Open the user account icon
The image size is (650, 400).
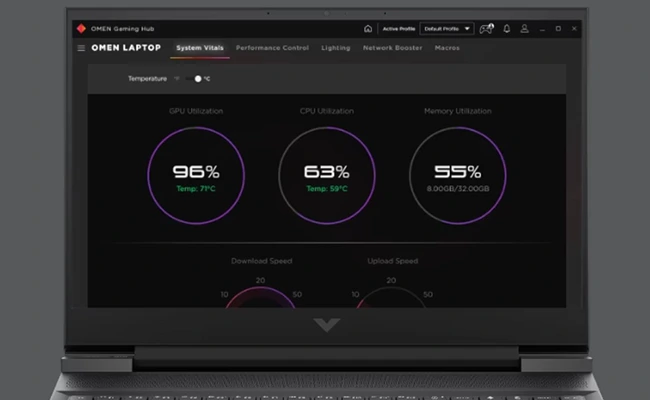pos(524,29)
